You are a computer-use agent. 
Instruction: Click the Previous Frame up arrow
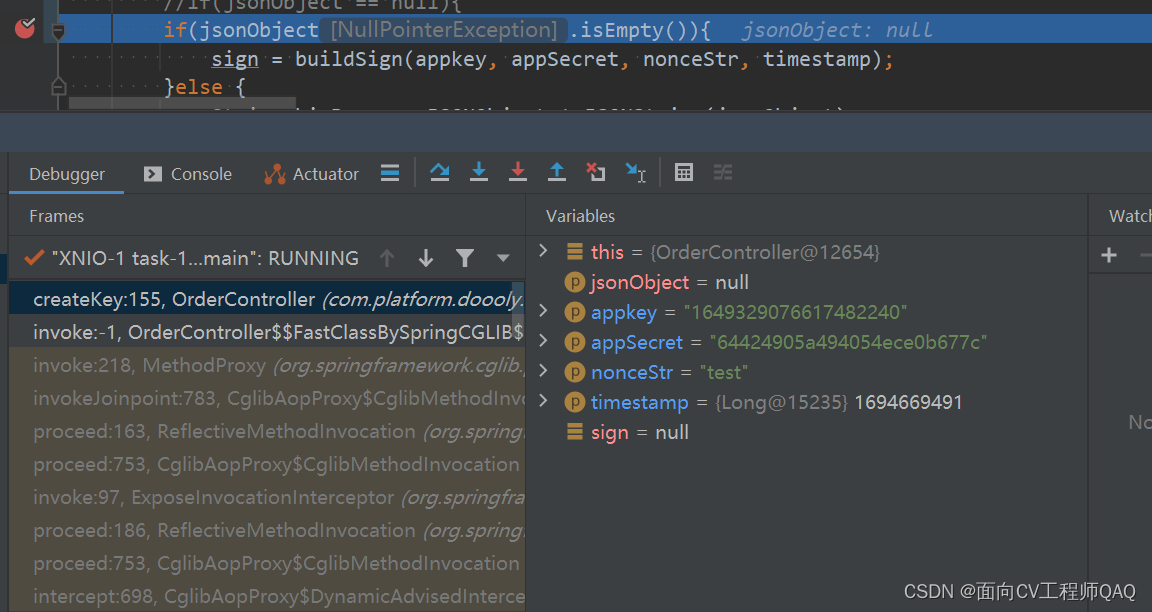point(387,257)
